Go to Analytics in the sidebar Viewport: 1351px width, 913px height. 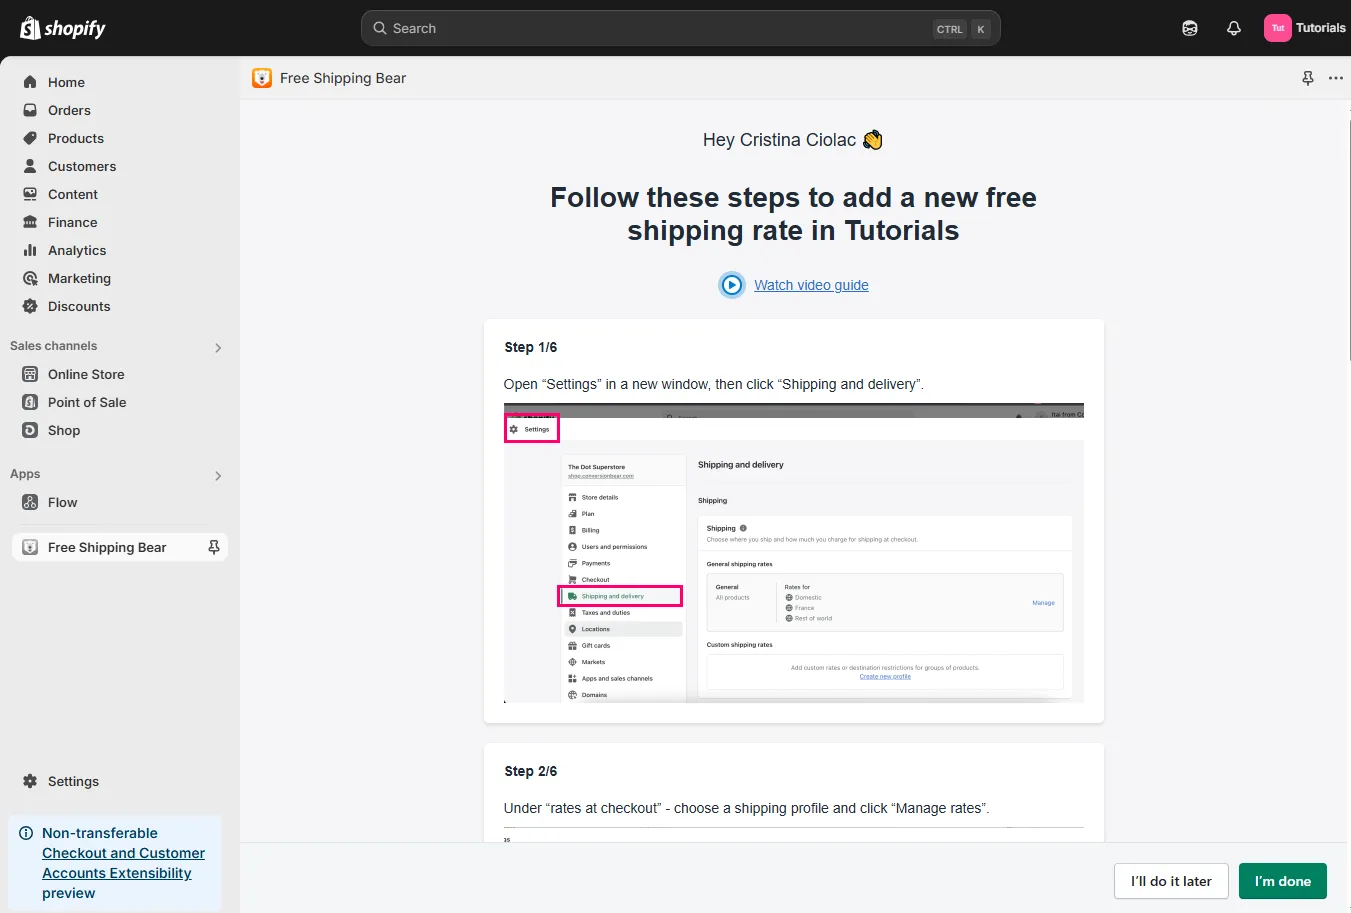76,250
